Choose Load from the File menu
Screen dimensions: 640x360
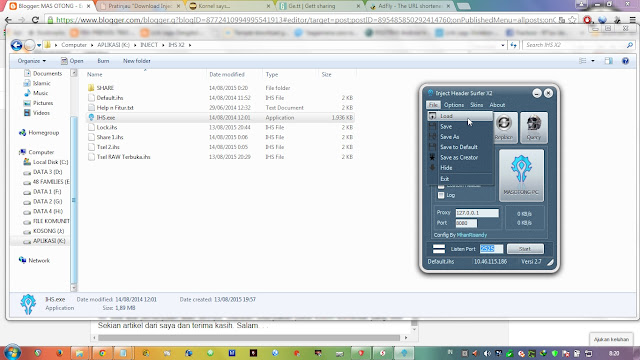coord(460,116)
